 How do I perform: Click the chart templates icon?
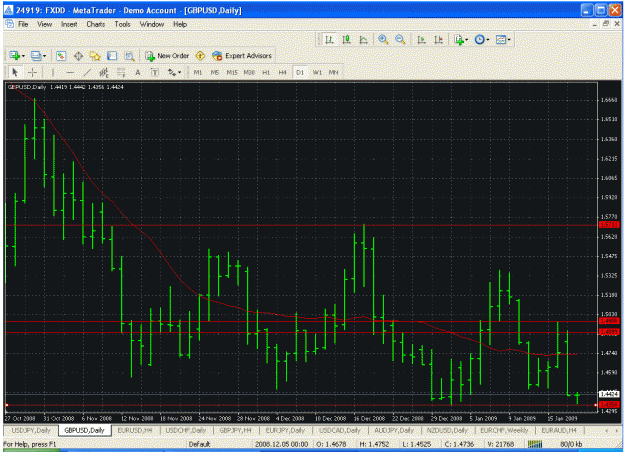pos(501,39)
